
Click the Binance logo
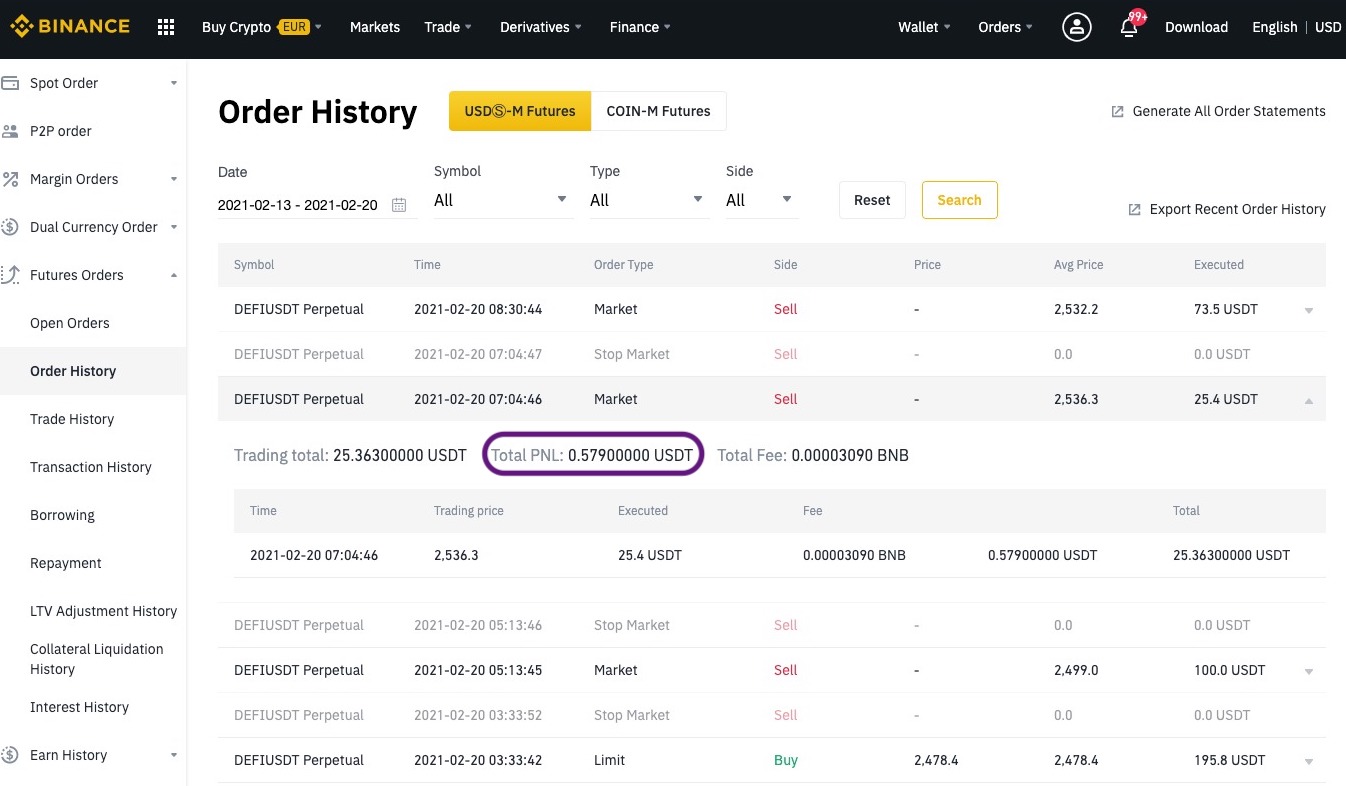tap(70, 27)
